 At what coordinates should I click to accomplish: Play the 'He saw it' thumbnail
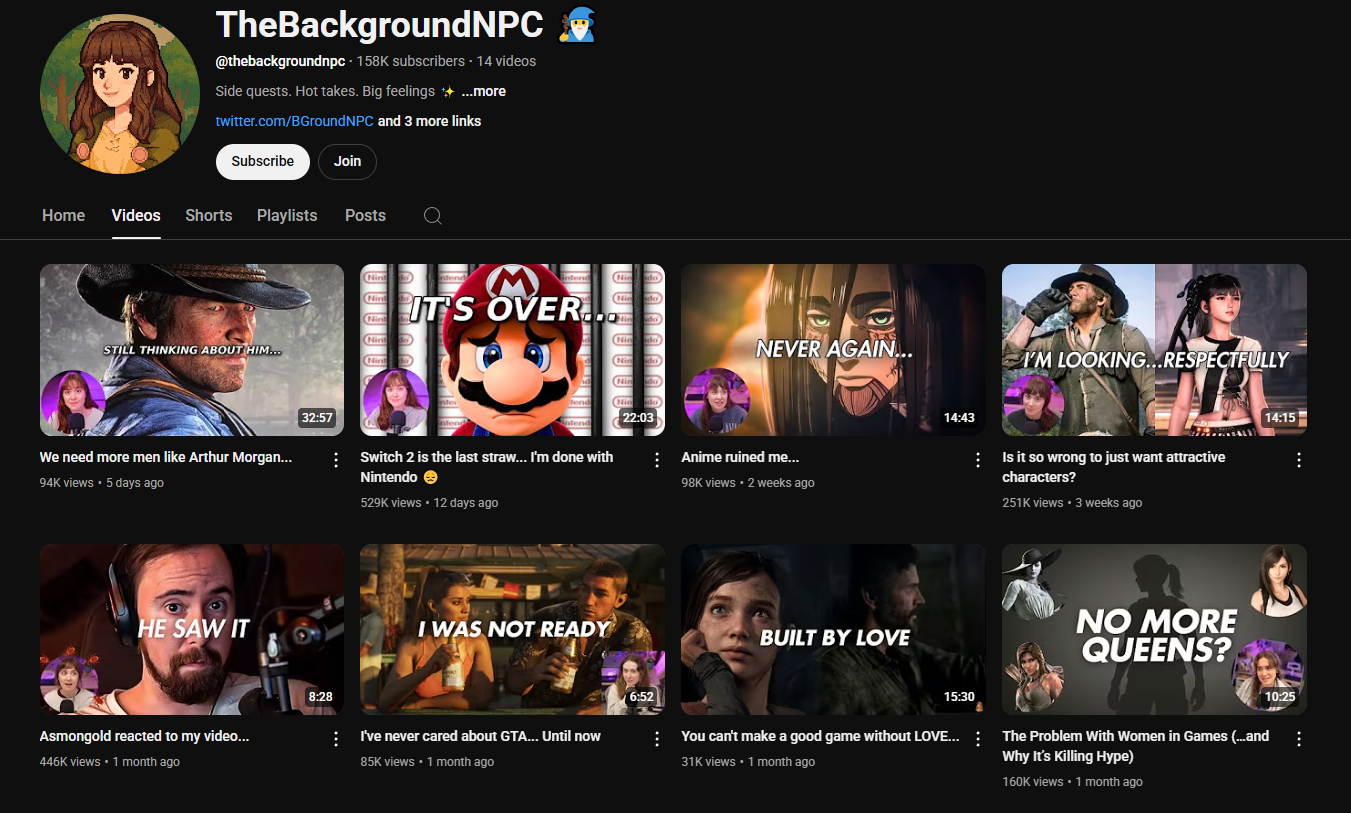pyautogui.click(x=192, y=629)
